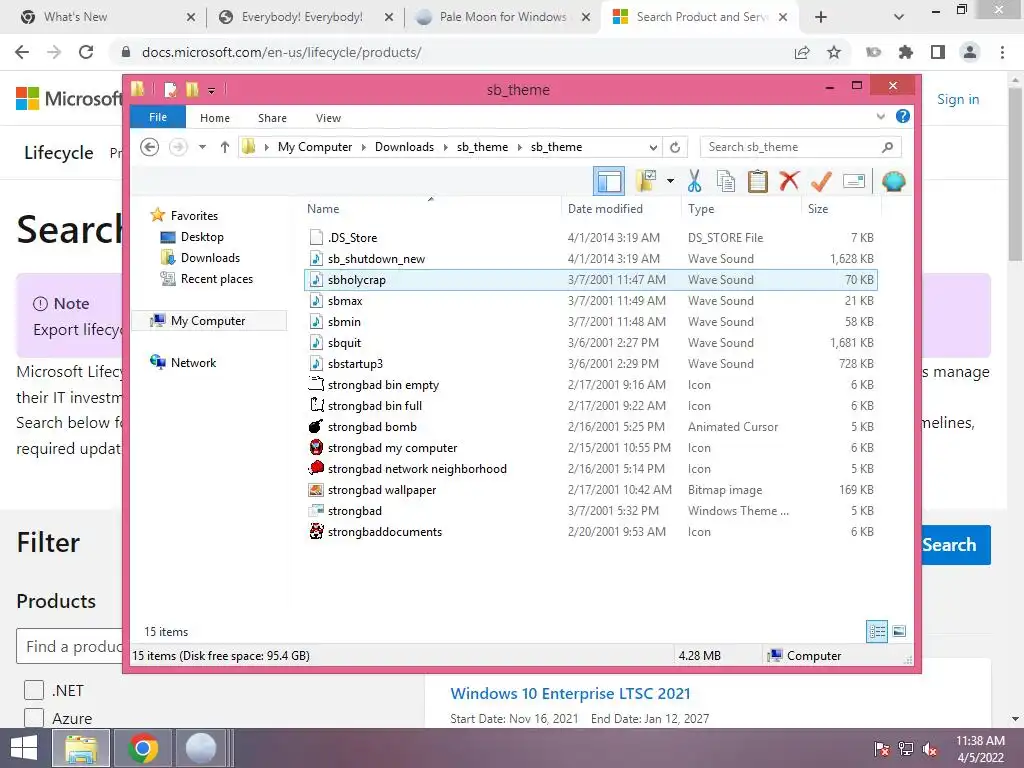Screen dimensions: 1024x768
Task: Click the search magnifier icon
Action: [x=887, y=147]
